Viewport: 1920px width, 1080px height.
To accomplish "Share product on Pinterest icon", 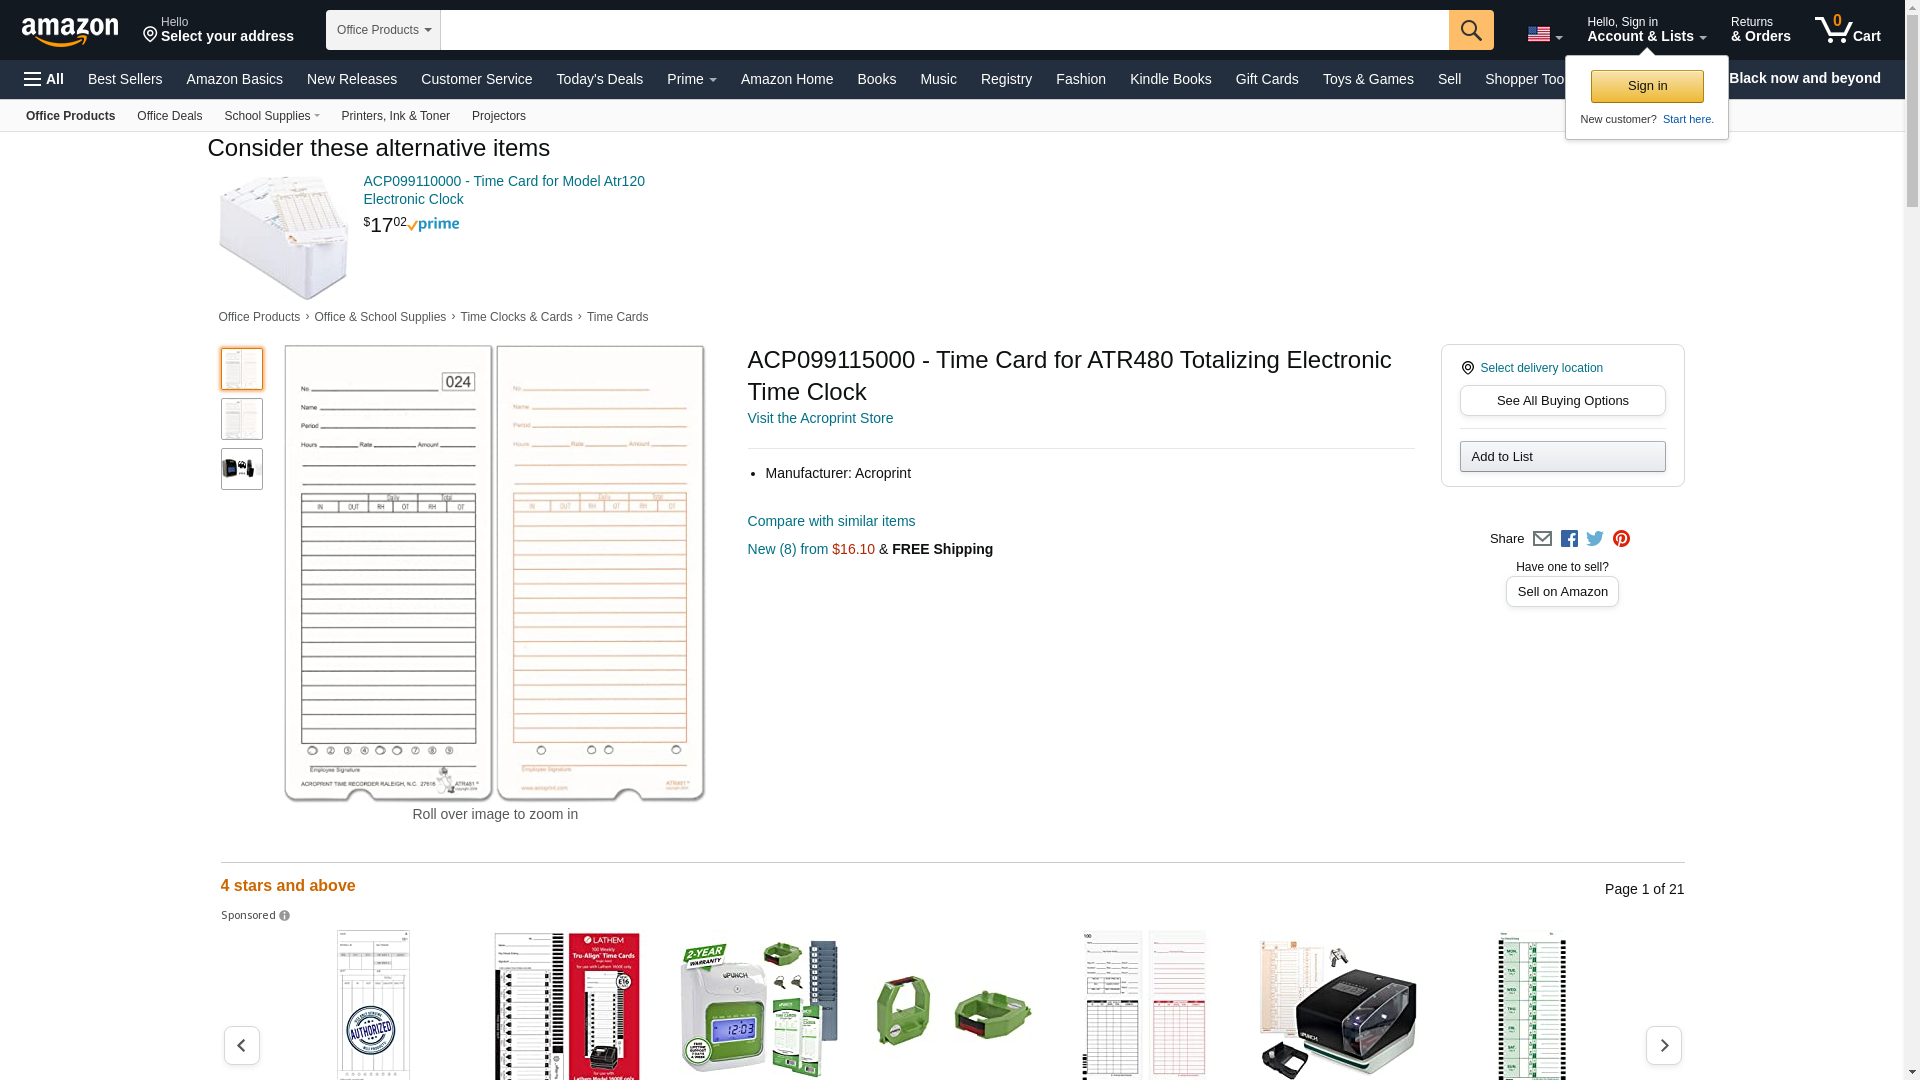I will pos(1621,539).
